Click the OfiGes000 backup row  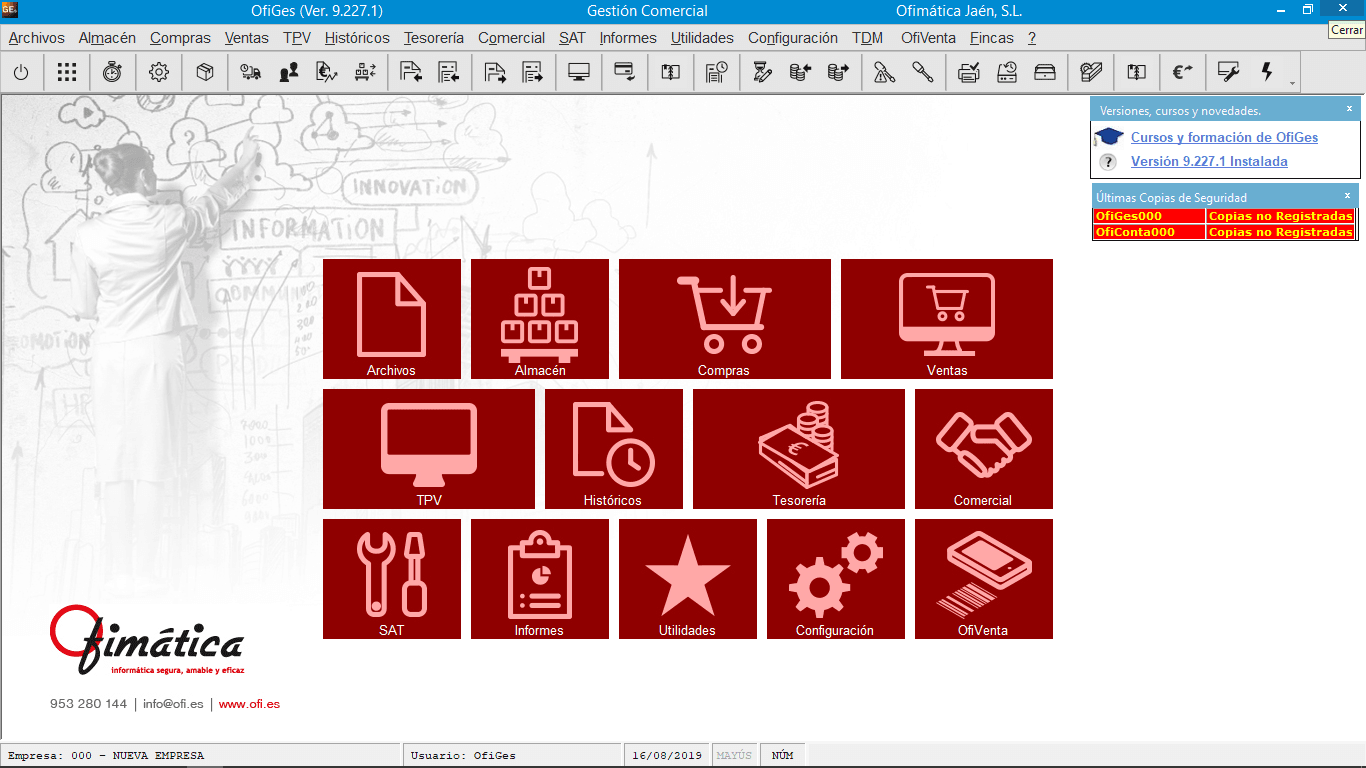1223,216
